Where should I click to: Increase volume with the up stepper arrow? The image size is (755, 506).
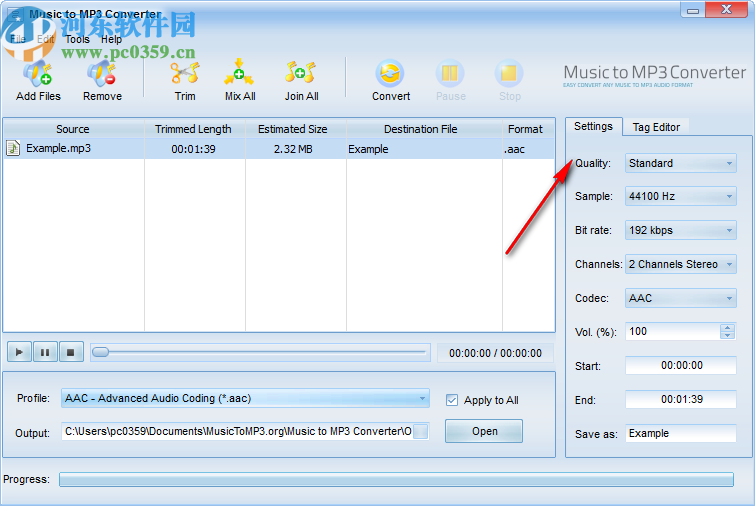click(728, 327)
